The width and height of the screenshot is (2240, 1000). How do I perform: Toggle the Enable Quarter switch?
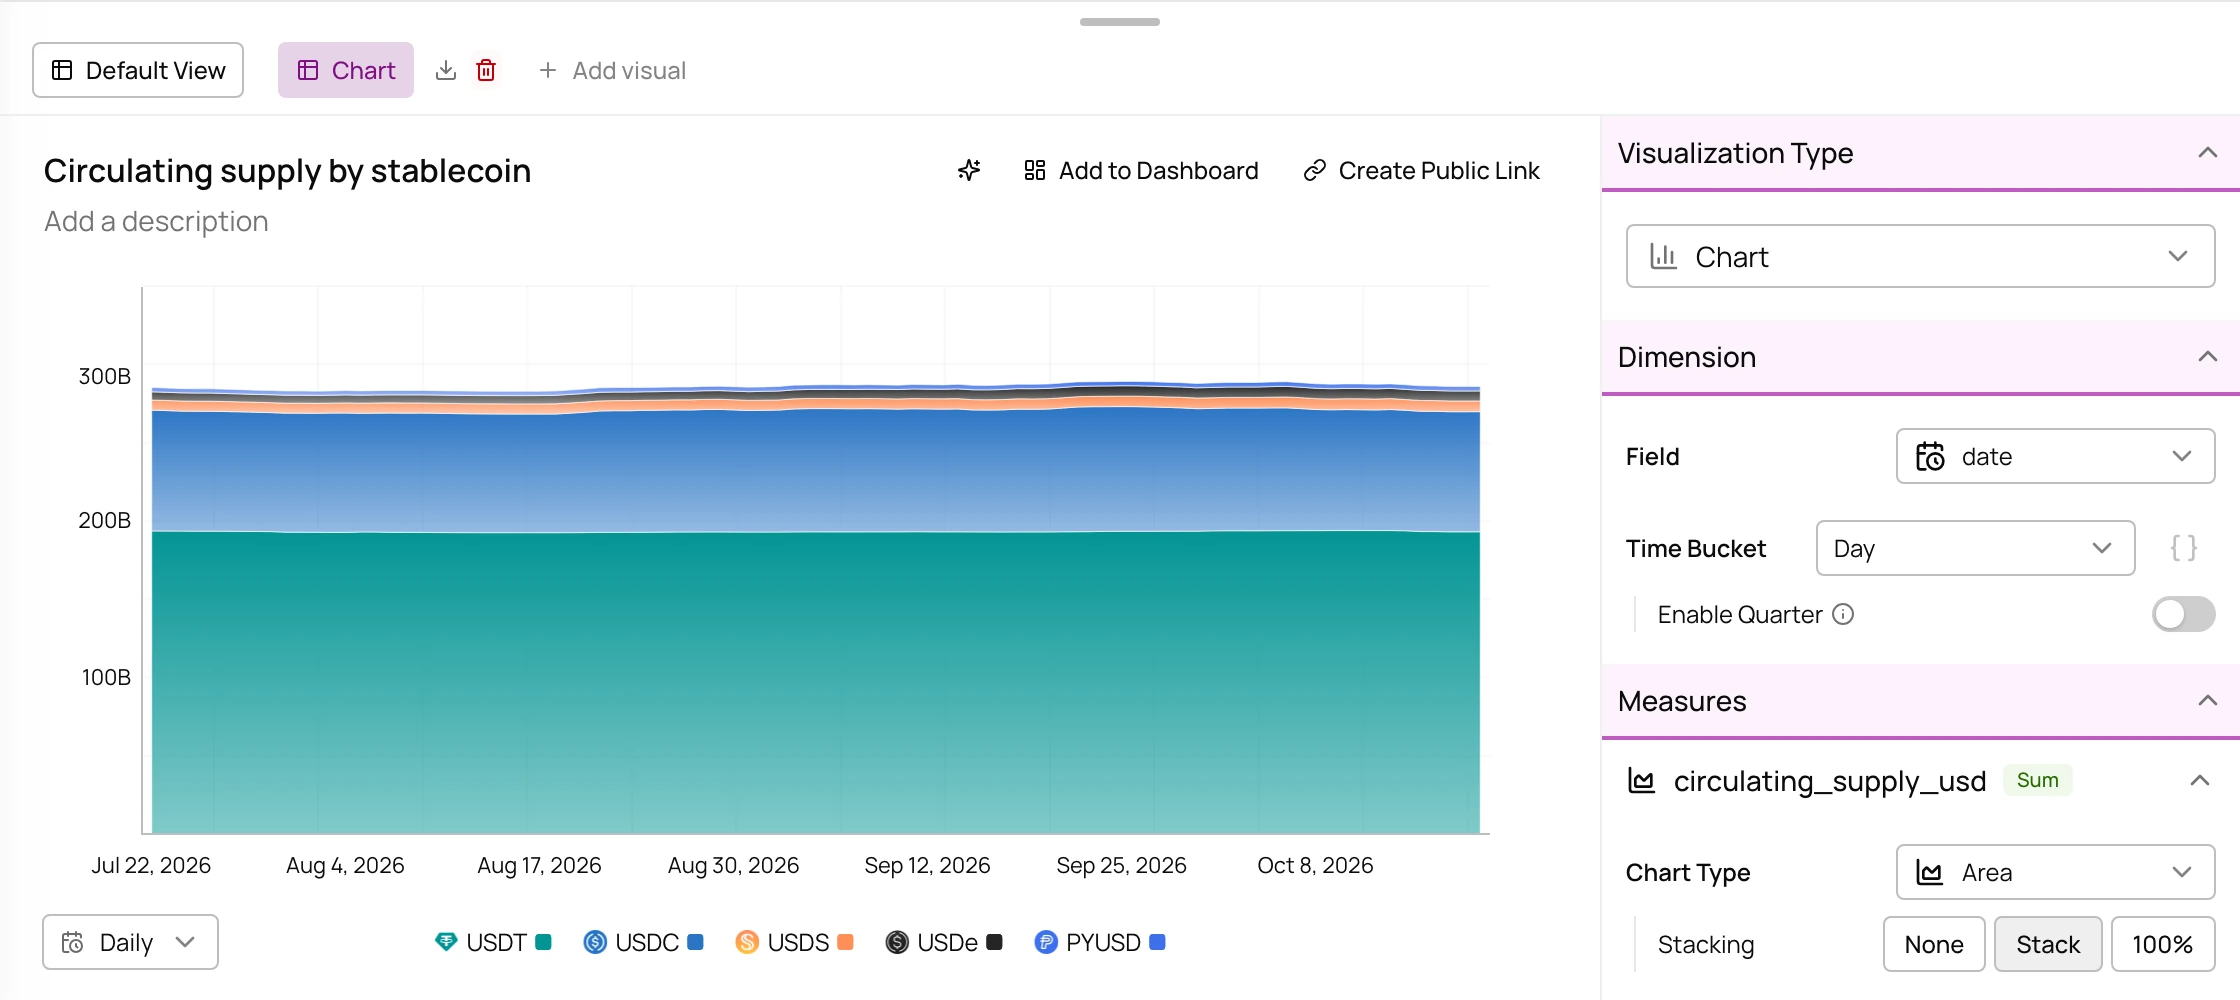(2184, 614)
